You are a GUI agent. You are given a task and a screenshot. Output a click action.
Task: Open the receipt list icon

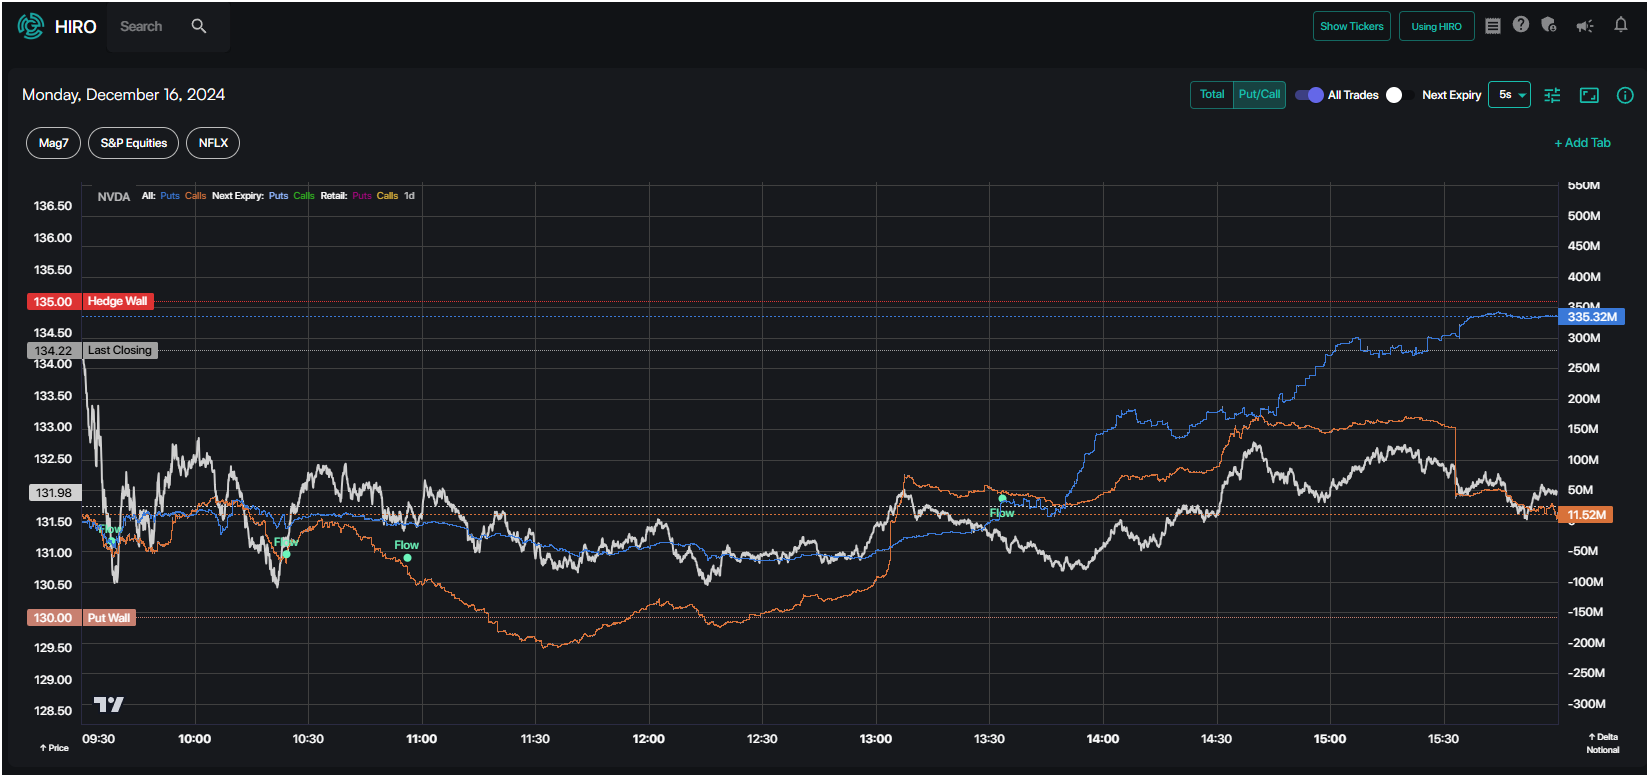pos(1493,26)
